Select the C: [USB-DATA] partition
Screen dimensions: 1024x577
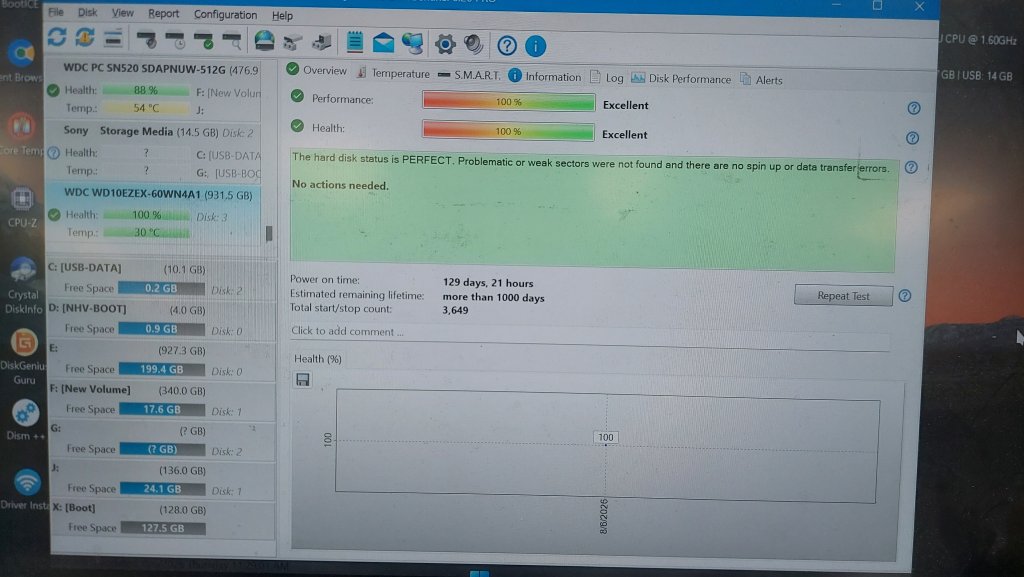pos(161,278)
